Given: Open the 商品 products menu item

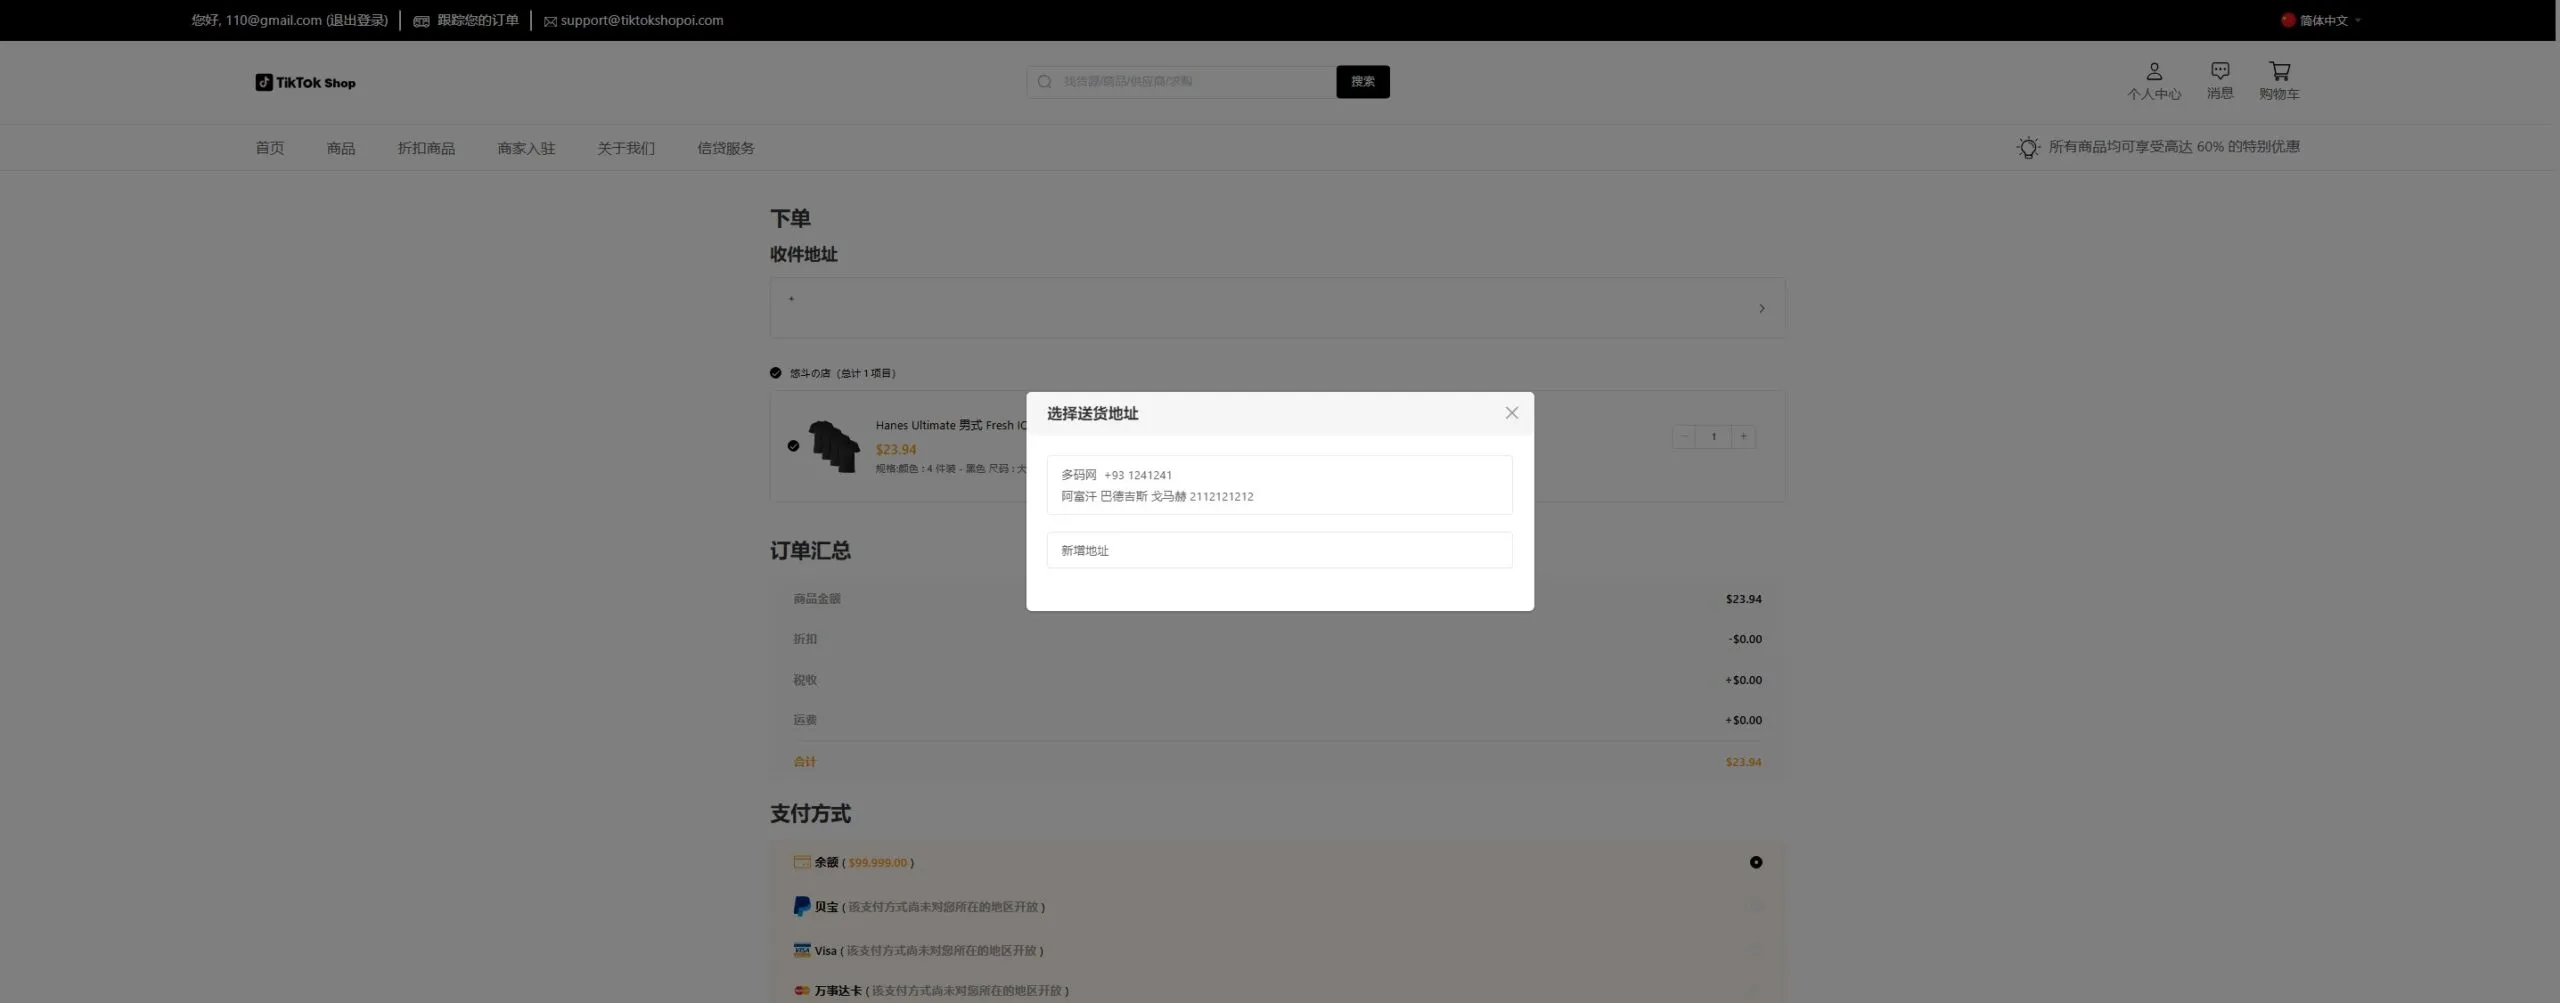Looking at the screenshot, I should [x=340, y=148].
